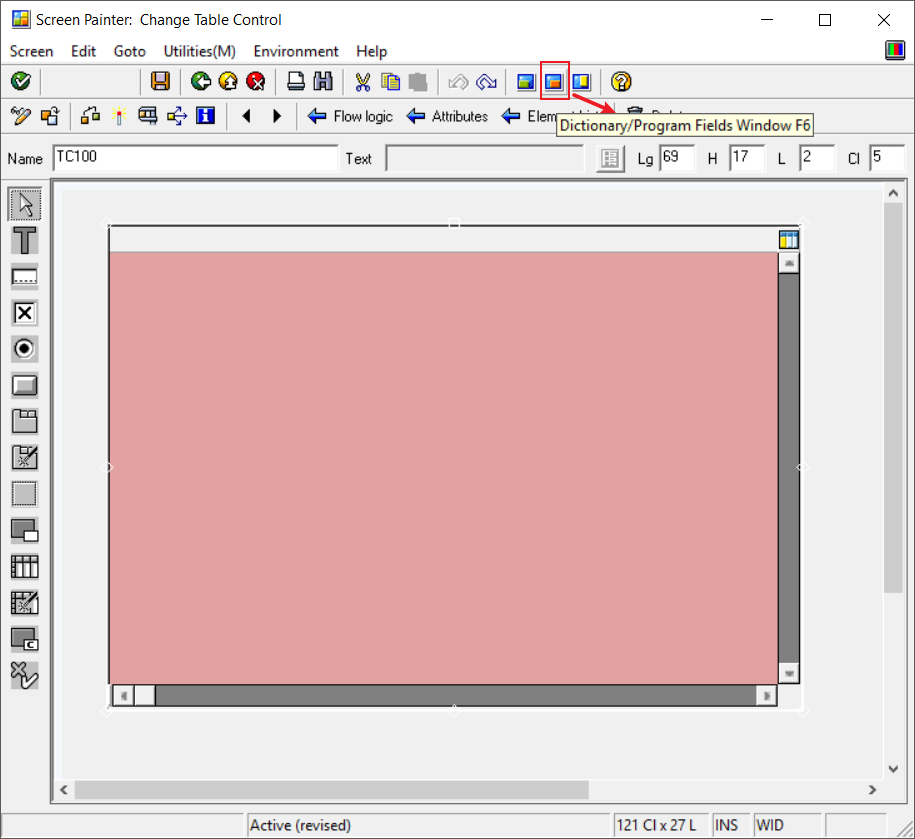Click the Name field containing TC100

click(x=195, y=158)
